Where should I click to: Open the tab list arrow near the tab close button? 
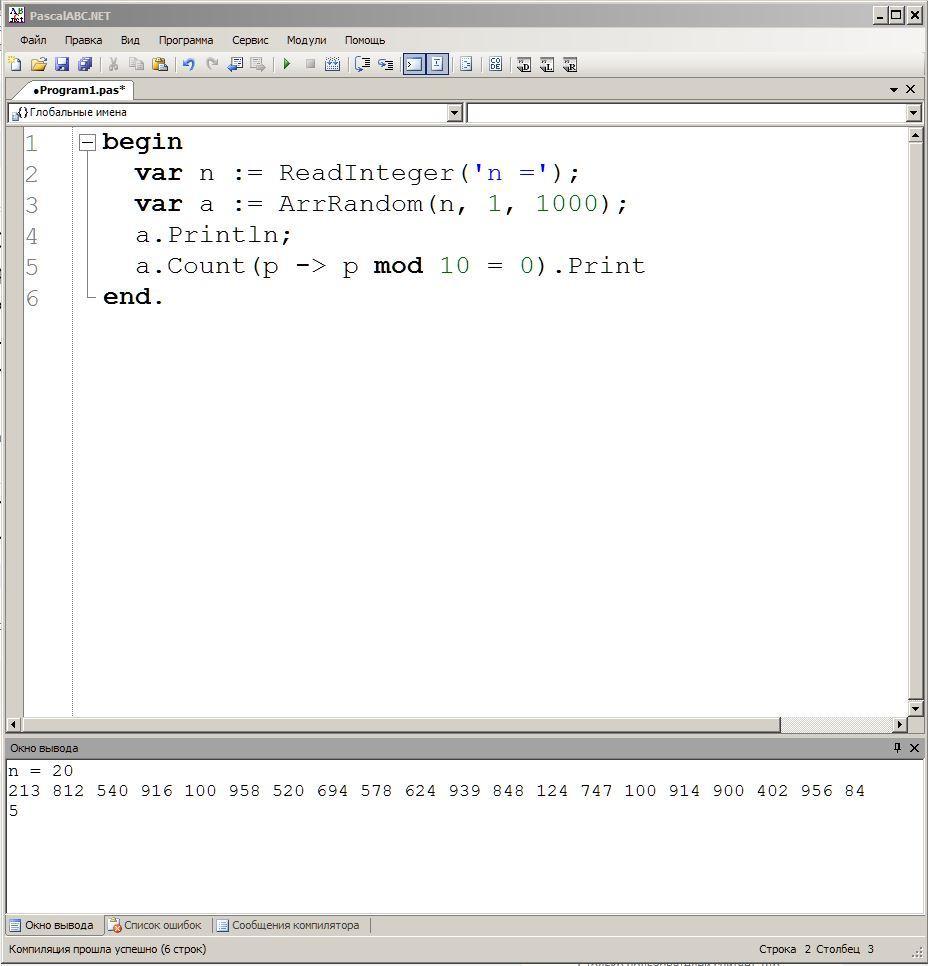coord(893,90)
